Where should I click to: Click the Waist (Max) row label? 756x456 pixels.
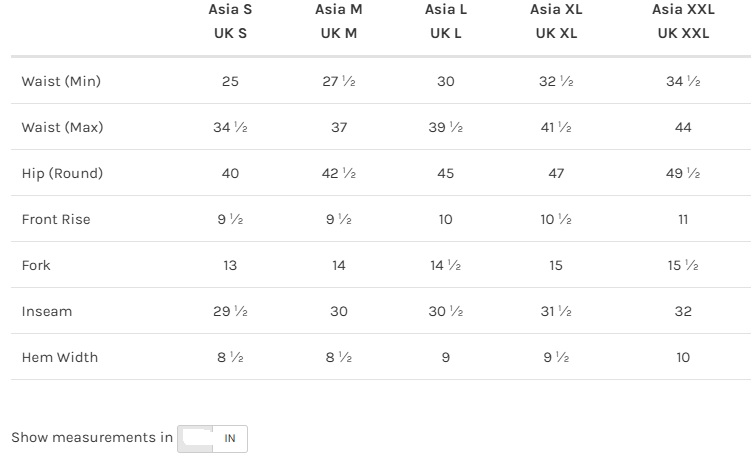62,127
